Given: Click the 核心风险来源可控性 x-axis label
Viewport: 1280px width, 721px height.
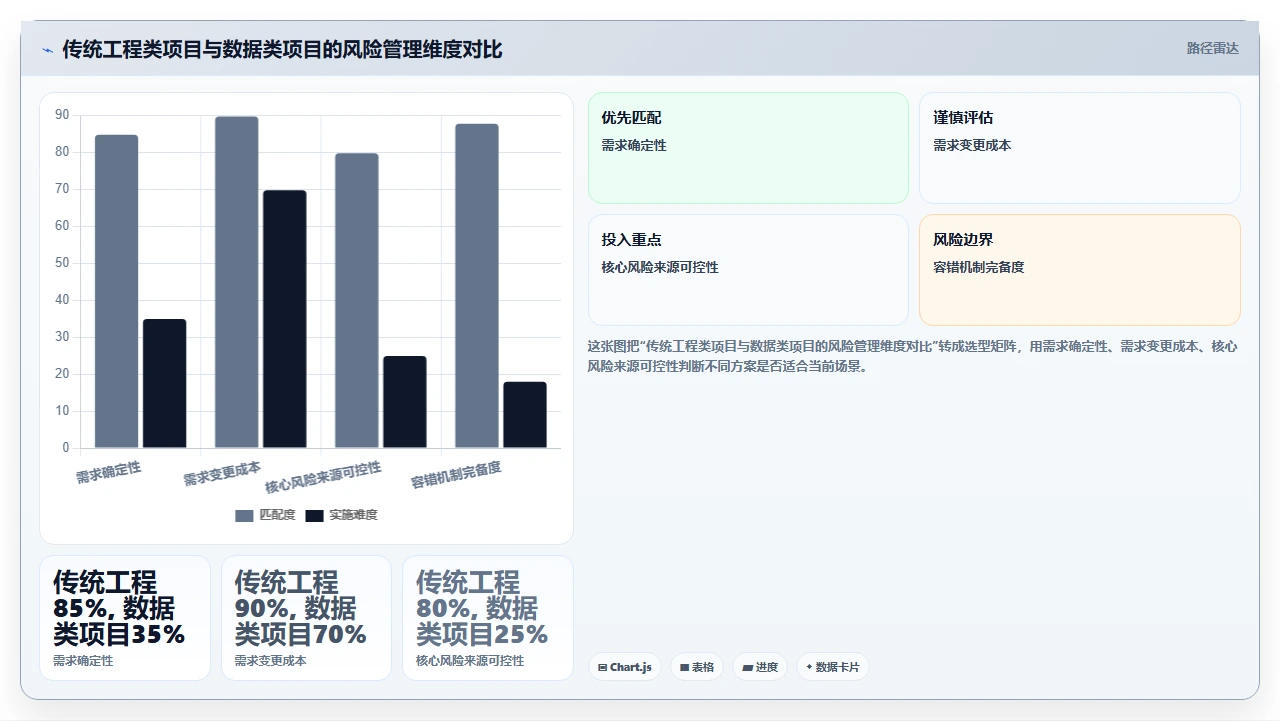Looking at the screenshot, I should point(323,478).
